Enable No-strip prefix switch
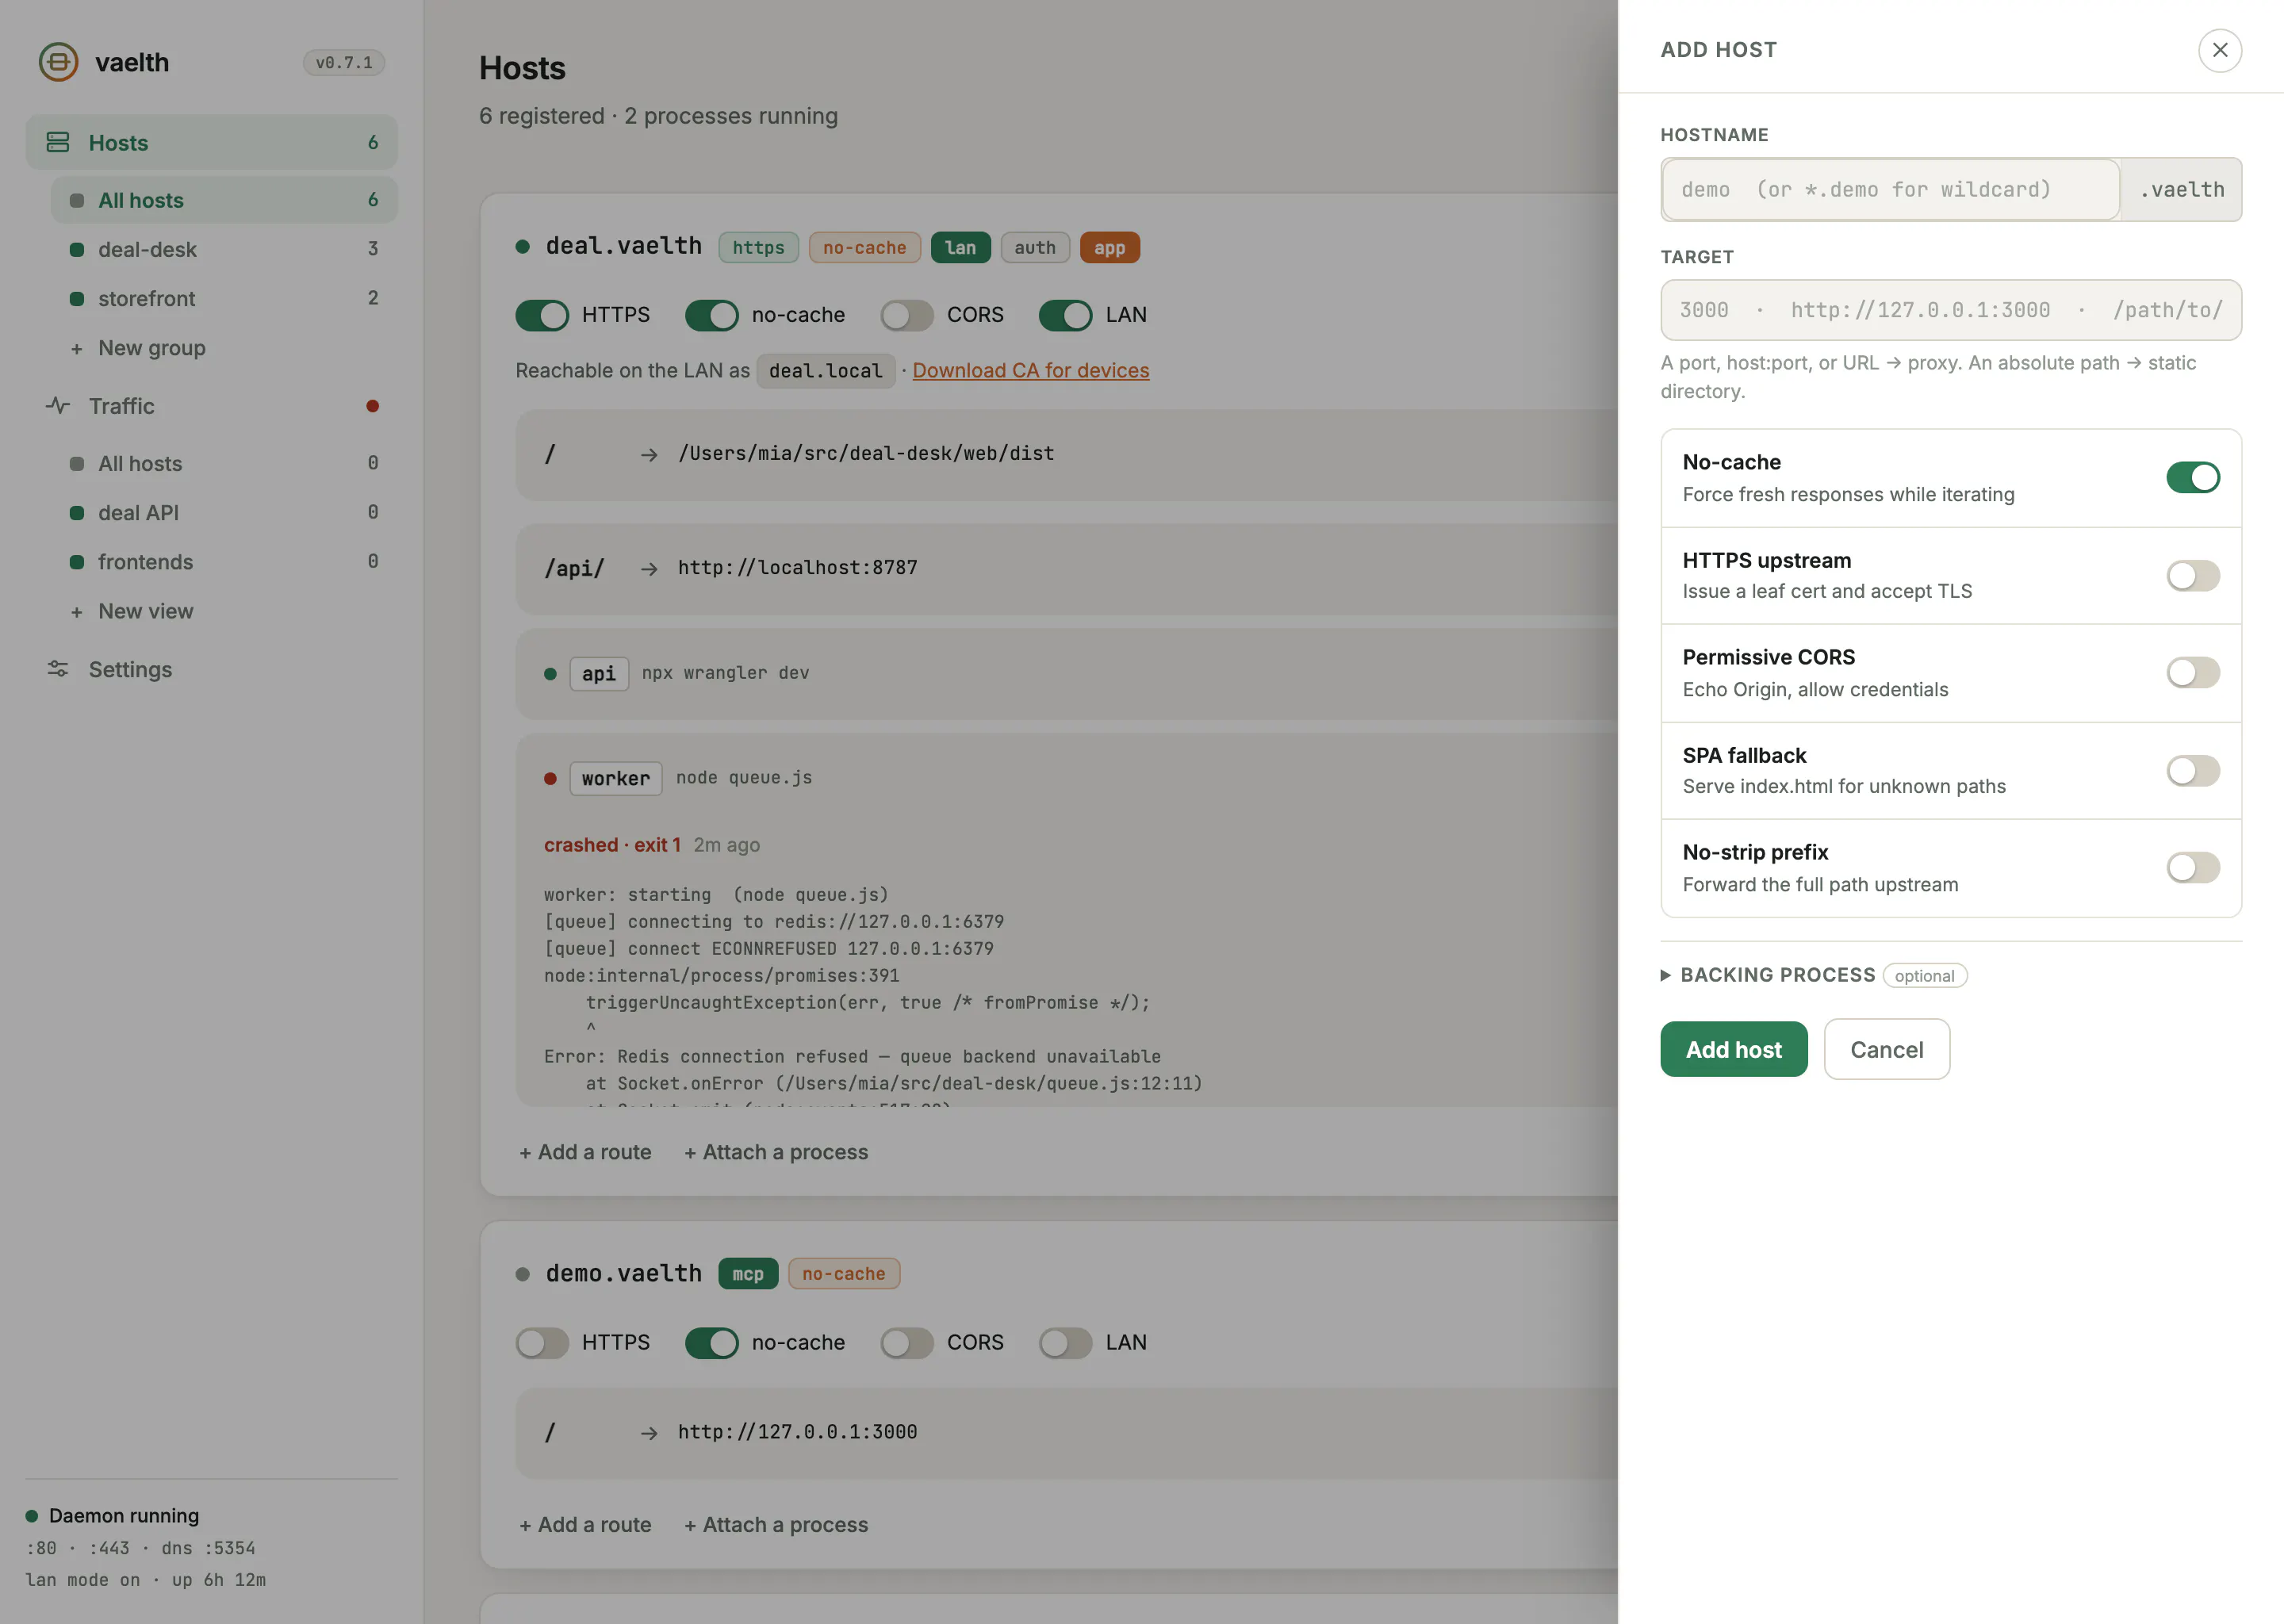The height and width of the screenshot is (1624, 2284). click(2193, 868)
